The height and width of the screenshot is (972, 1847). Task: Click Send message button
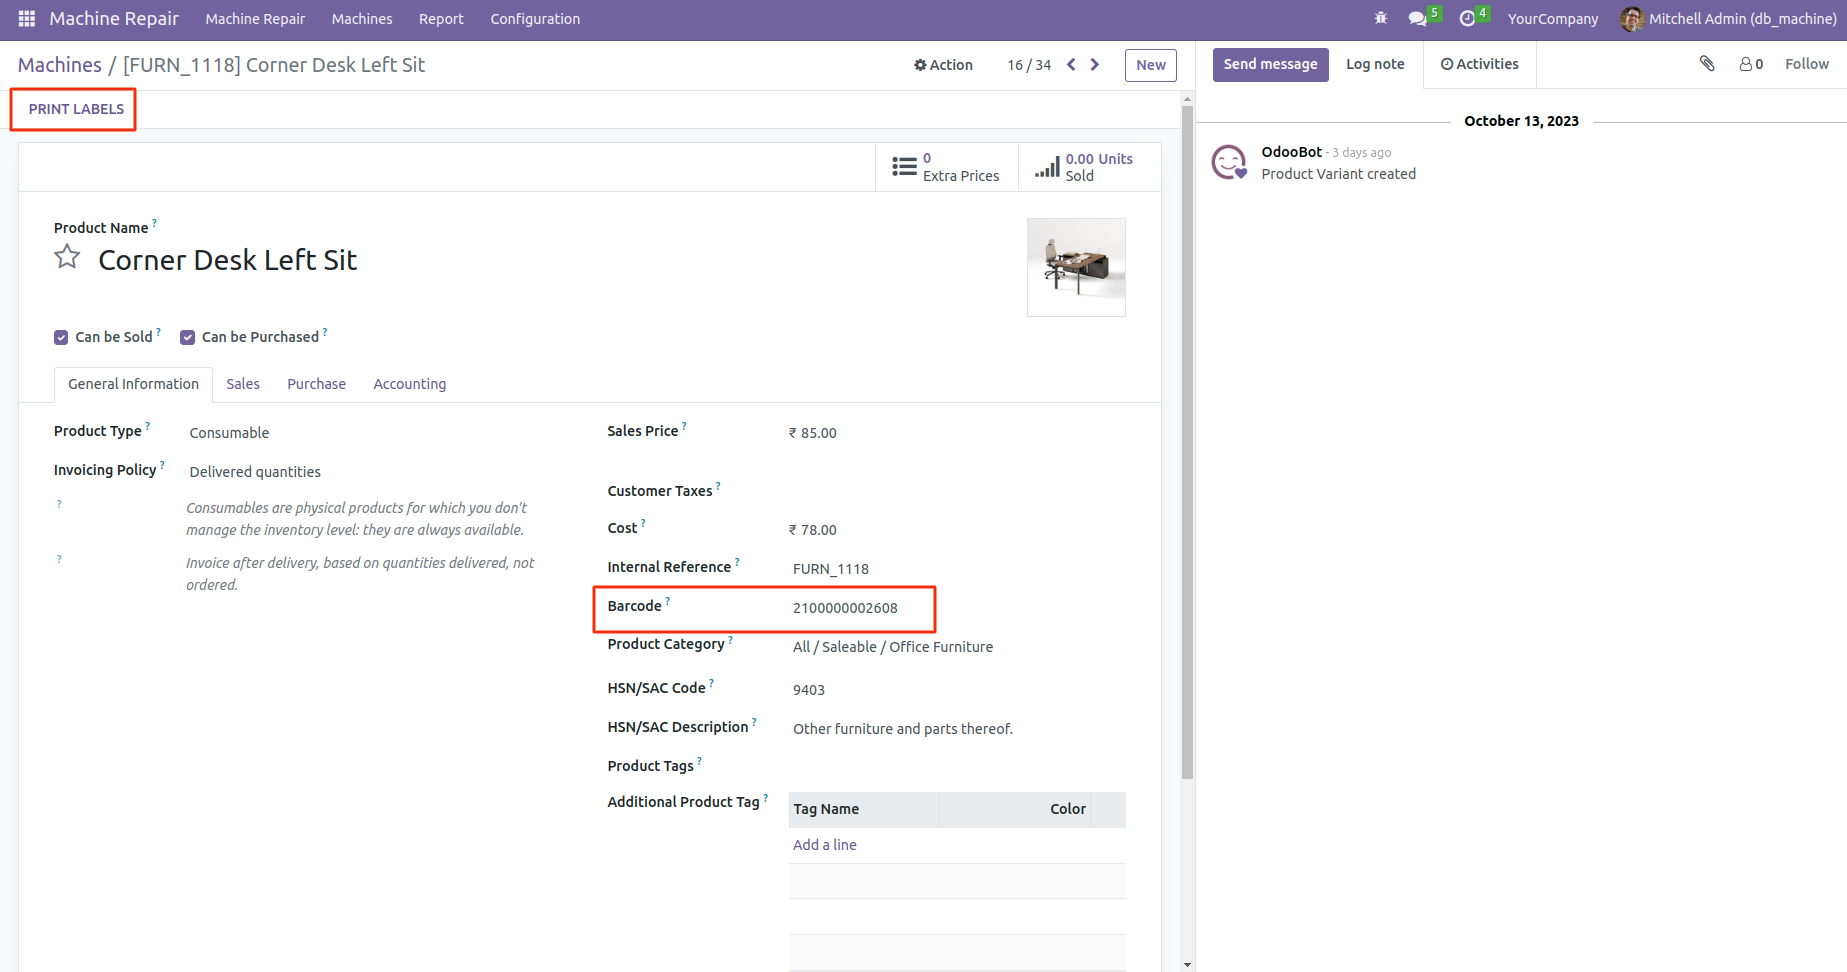[1271, 64]
